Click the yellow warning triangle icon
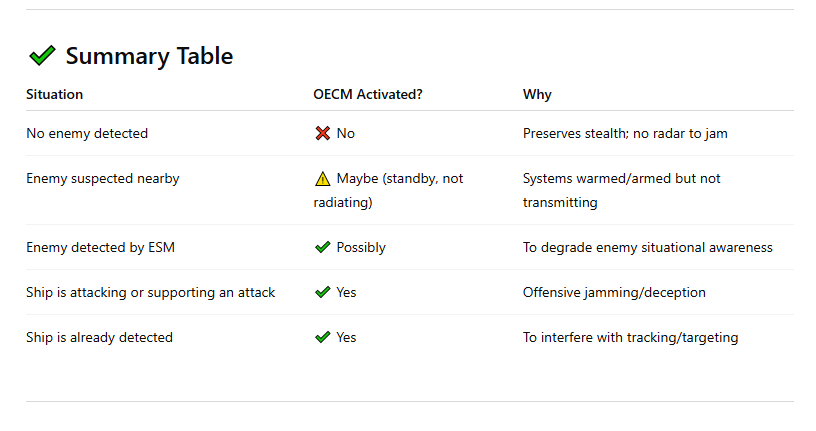This screenshot has width=816, height=431. point(322,179)
